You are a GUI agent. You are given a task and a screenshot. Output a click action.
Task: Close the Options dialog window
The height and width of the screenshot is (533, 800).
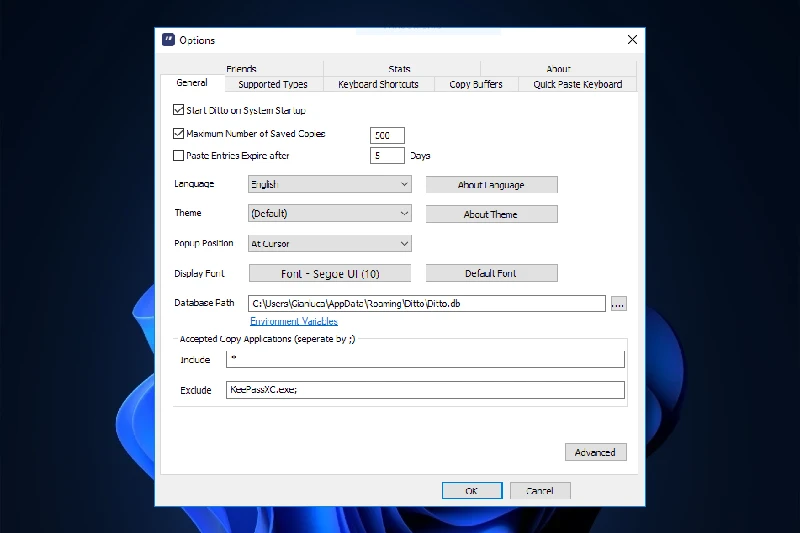[x=632, y=40]
